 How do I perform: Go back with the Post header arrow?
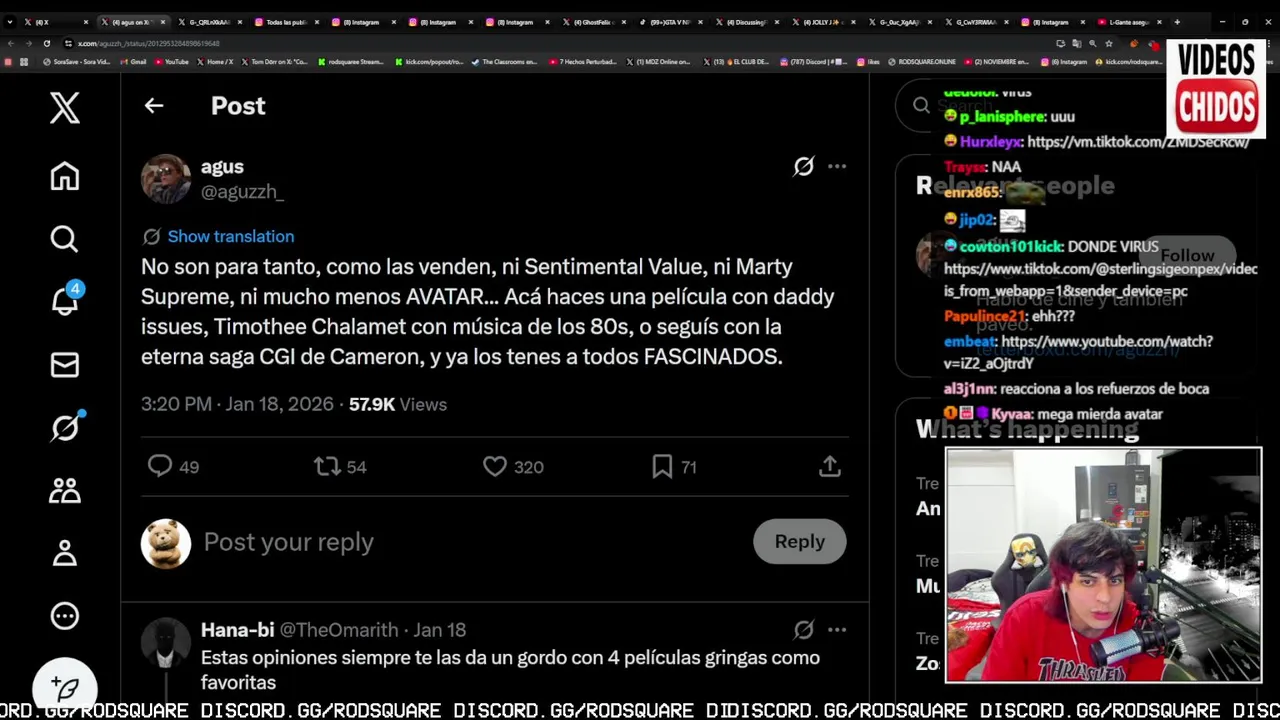(x=153, y=105)
